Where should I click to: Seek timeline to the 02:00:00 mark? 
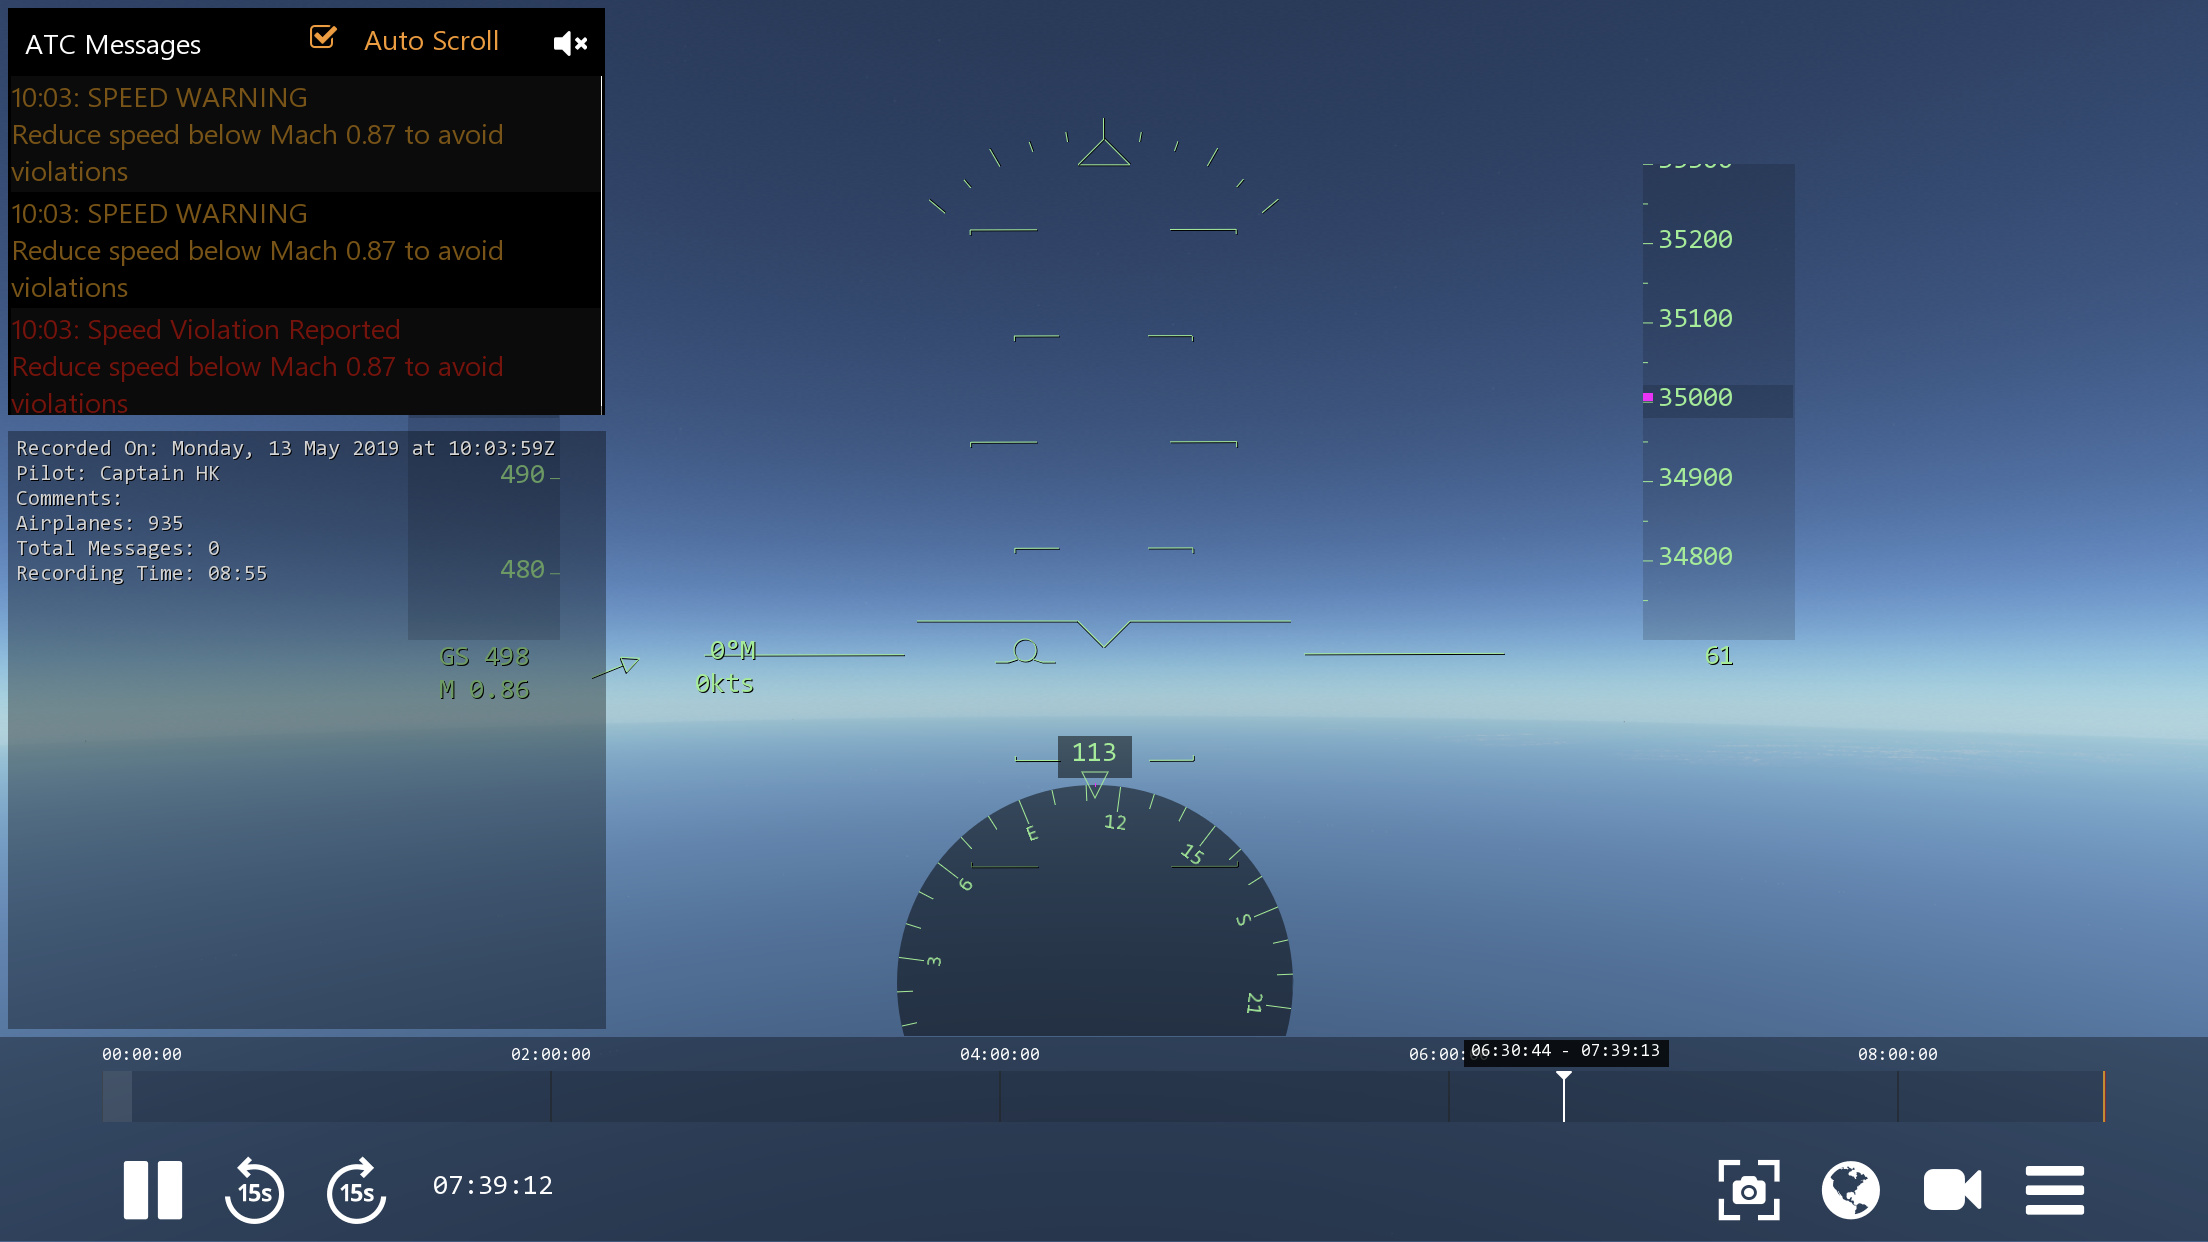click(551, 1097)
